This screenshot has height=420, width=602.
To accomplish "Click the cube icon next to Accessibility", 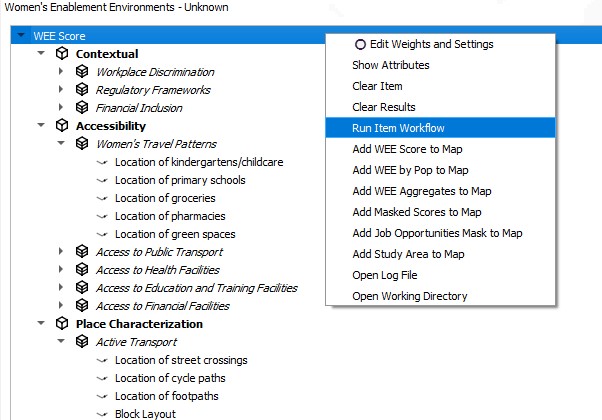I will 62,126.
